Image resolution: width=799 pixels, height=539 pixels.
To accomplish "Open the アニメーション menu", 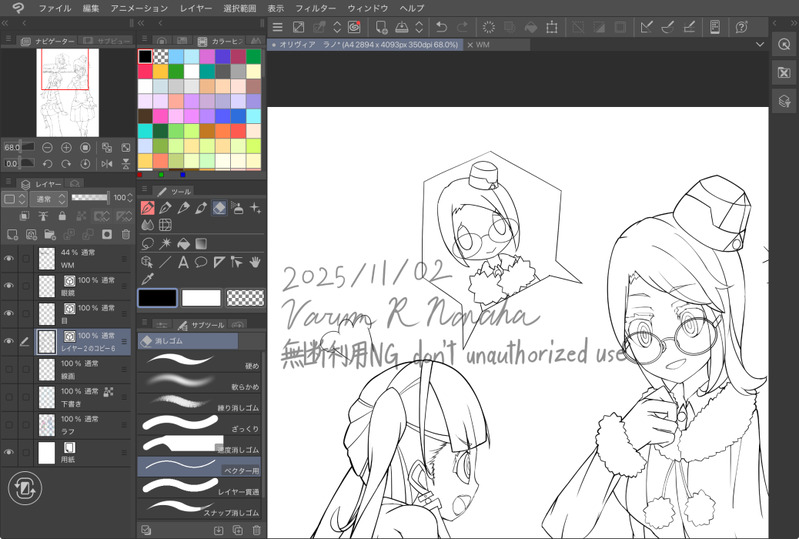I will tap(139, 8).
